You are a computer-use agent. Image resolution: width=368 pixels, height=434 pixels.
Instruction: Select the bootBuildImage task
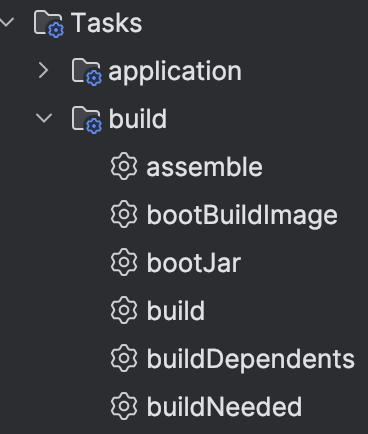(x=242, y=216)
